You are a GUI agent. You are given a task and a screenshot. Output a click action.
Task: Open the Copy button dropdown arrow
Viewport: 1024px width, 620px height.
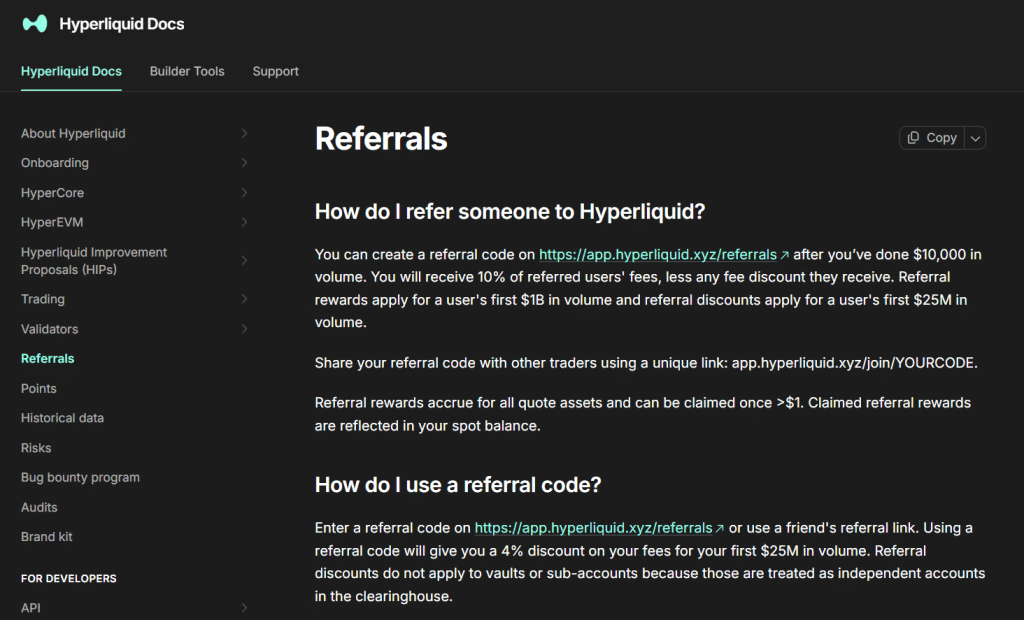tap(975, 138)
